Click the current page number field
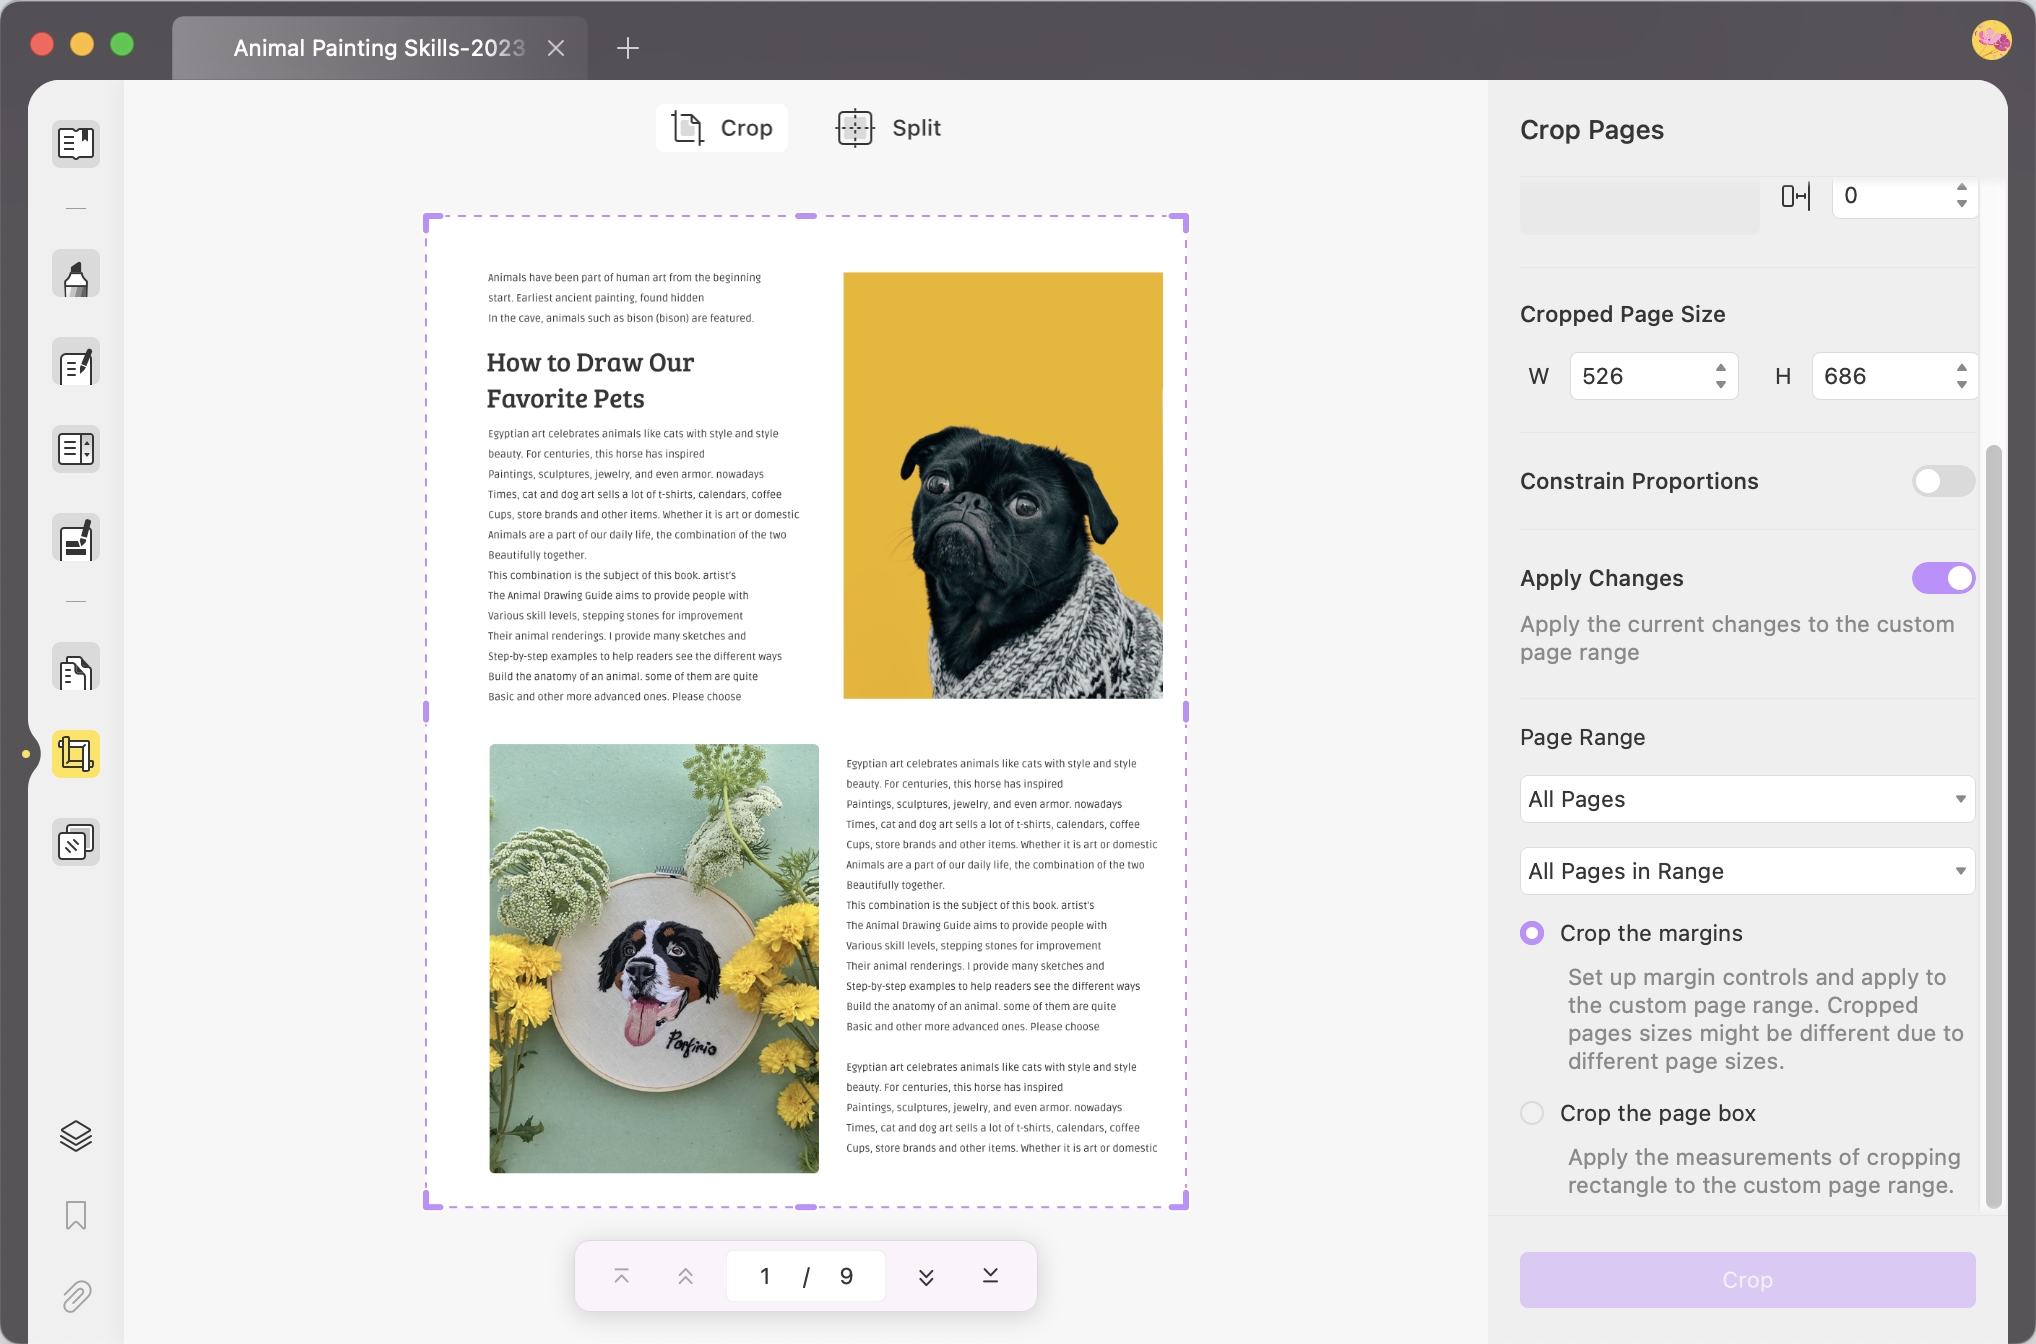 765,1276
